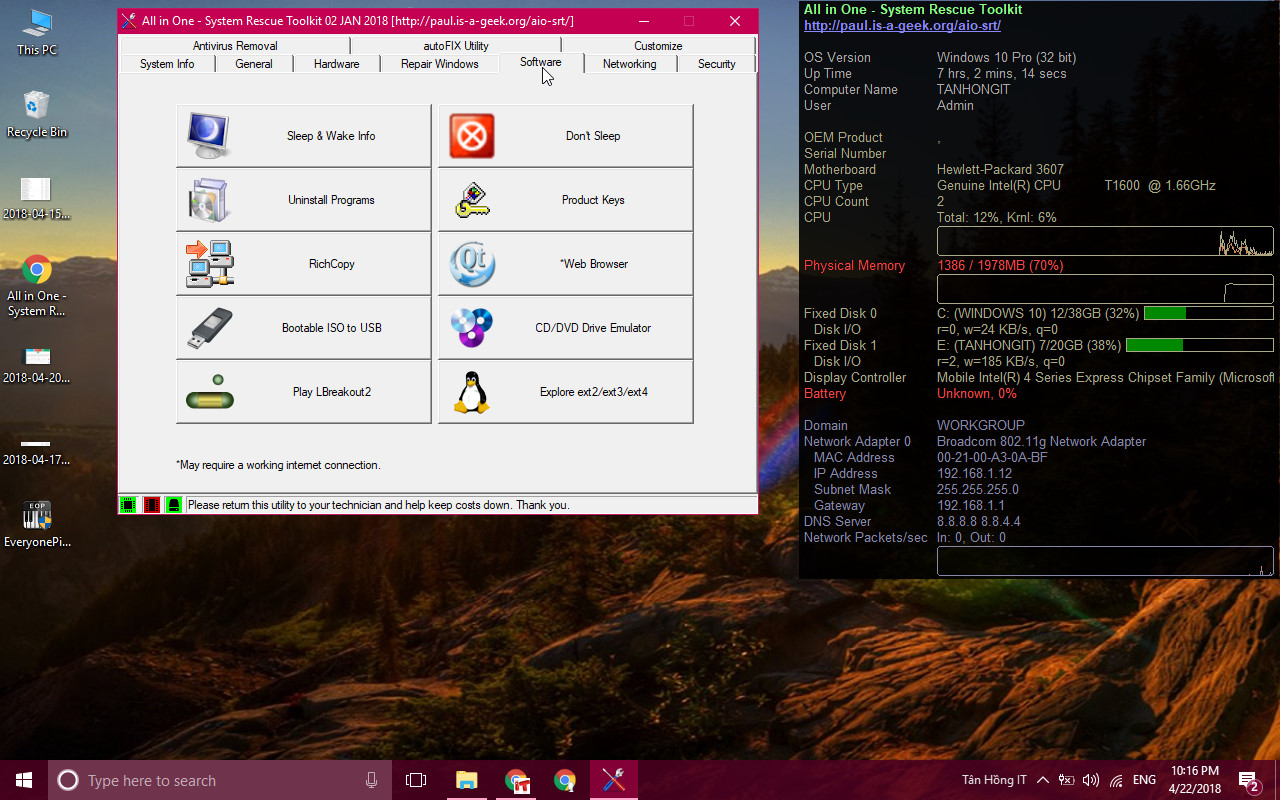Image resolution: width=1280 pixels, height=800 pixels.
Task: Click the System Rescue Toolkit taskbar icon
Action: (614, 780)
